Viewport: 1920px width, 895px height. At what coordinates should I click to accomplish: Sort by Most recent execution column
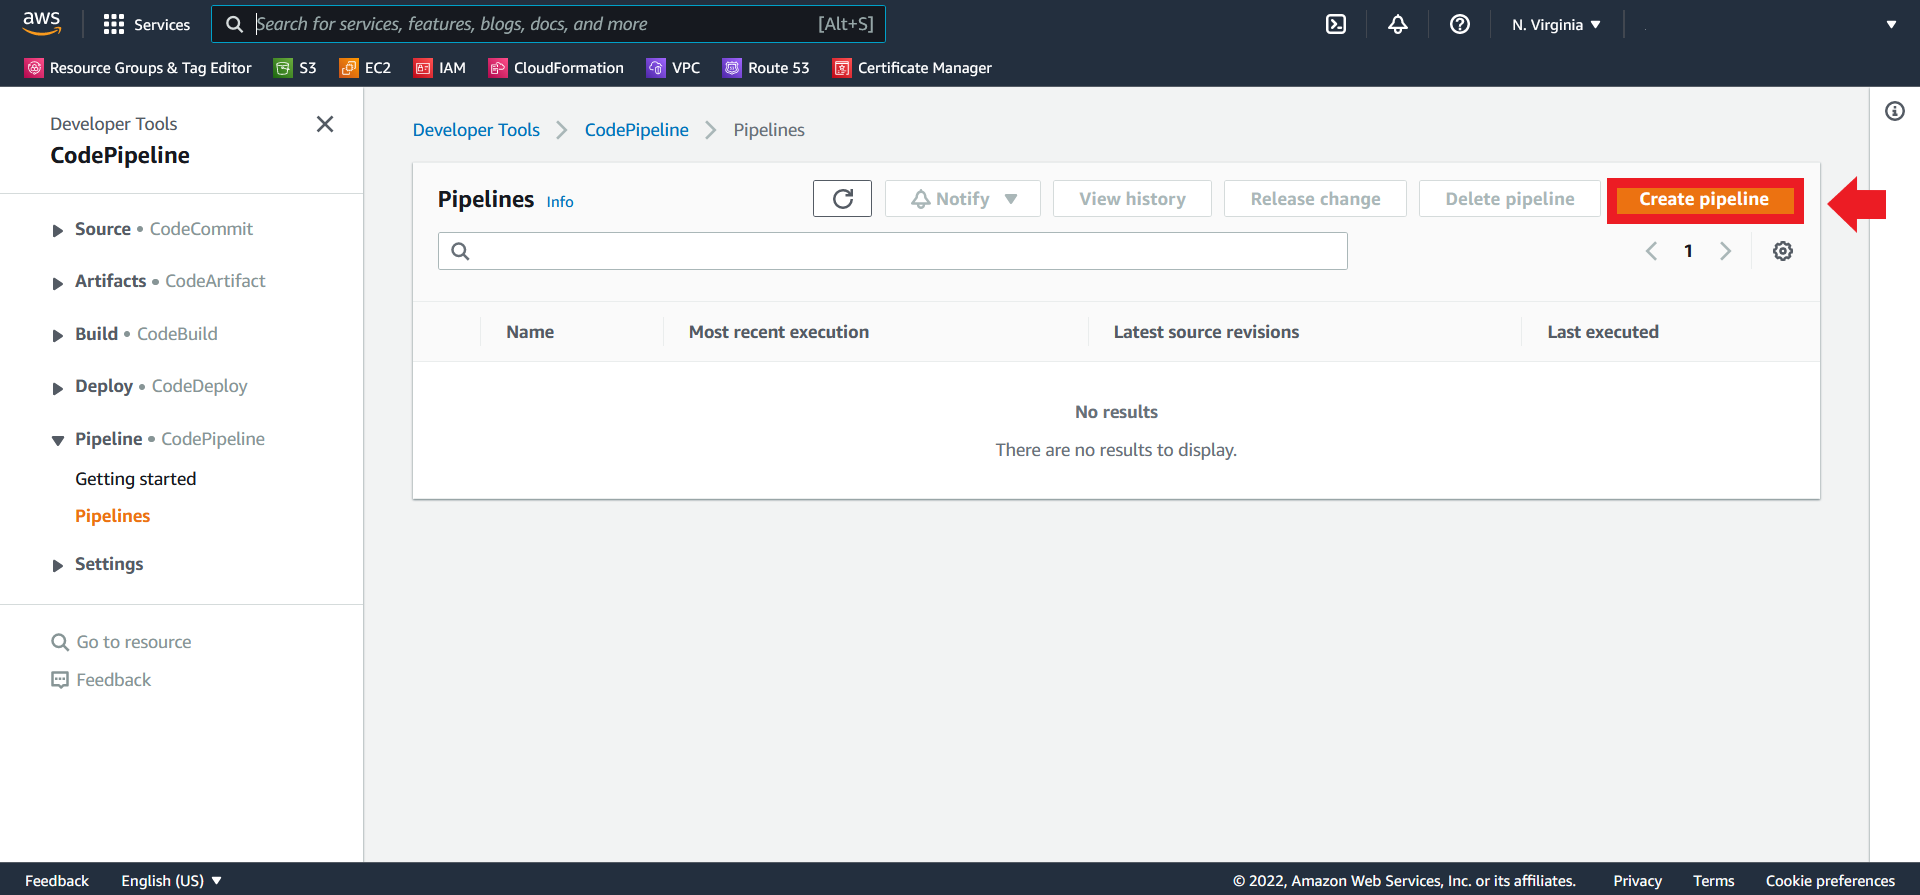tap(779, 332)
